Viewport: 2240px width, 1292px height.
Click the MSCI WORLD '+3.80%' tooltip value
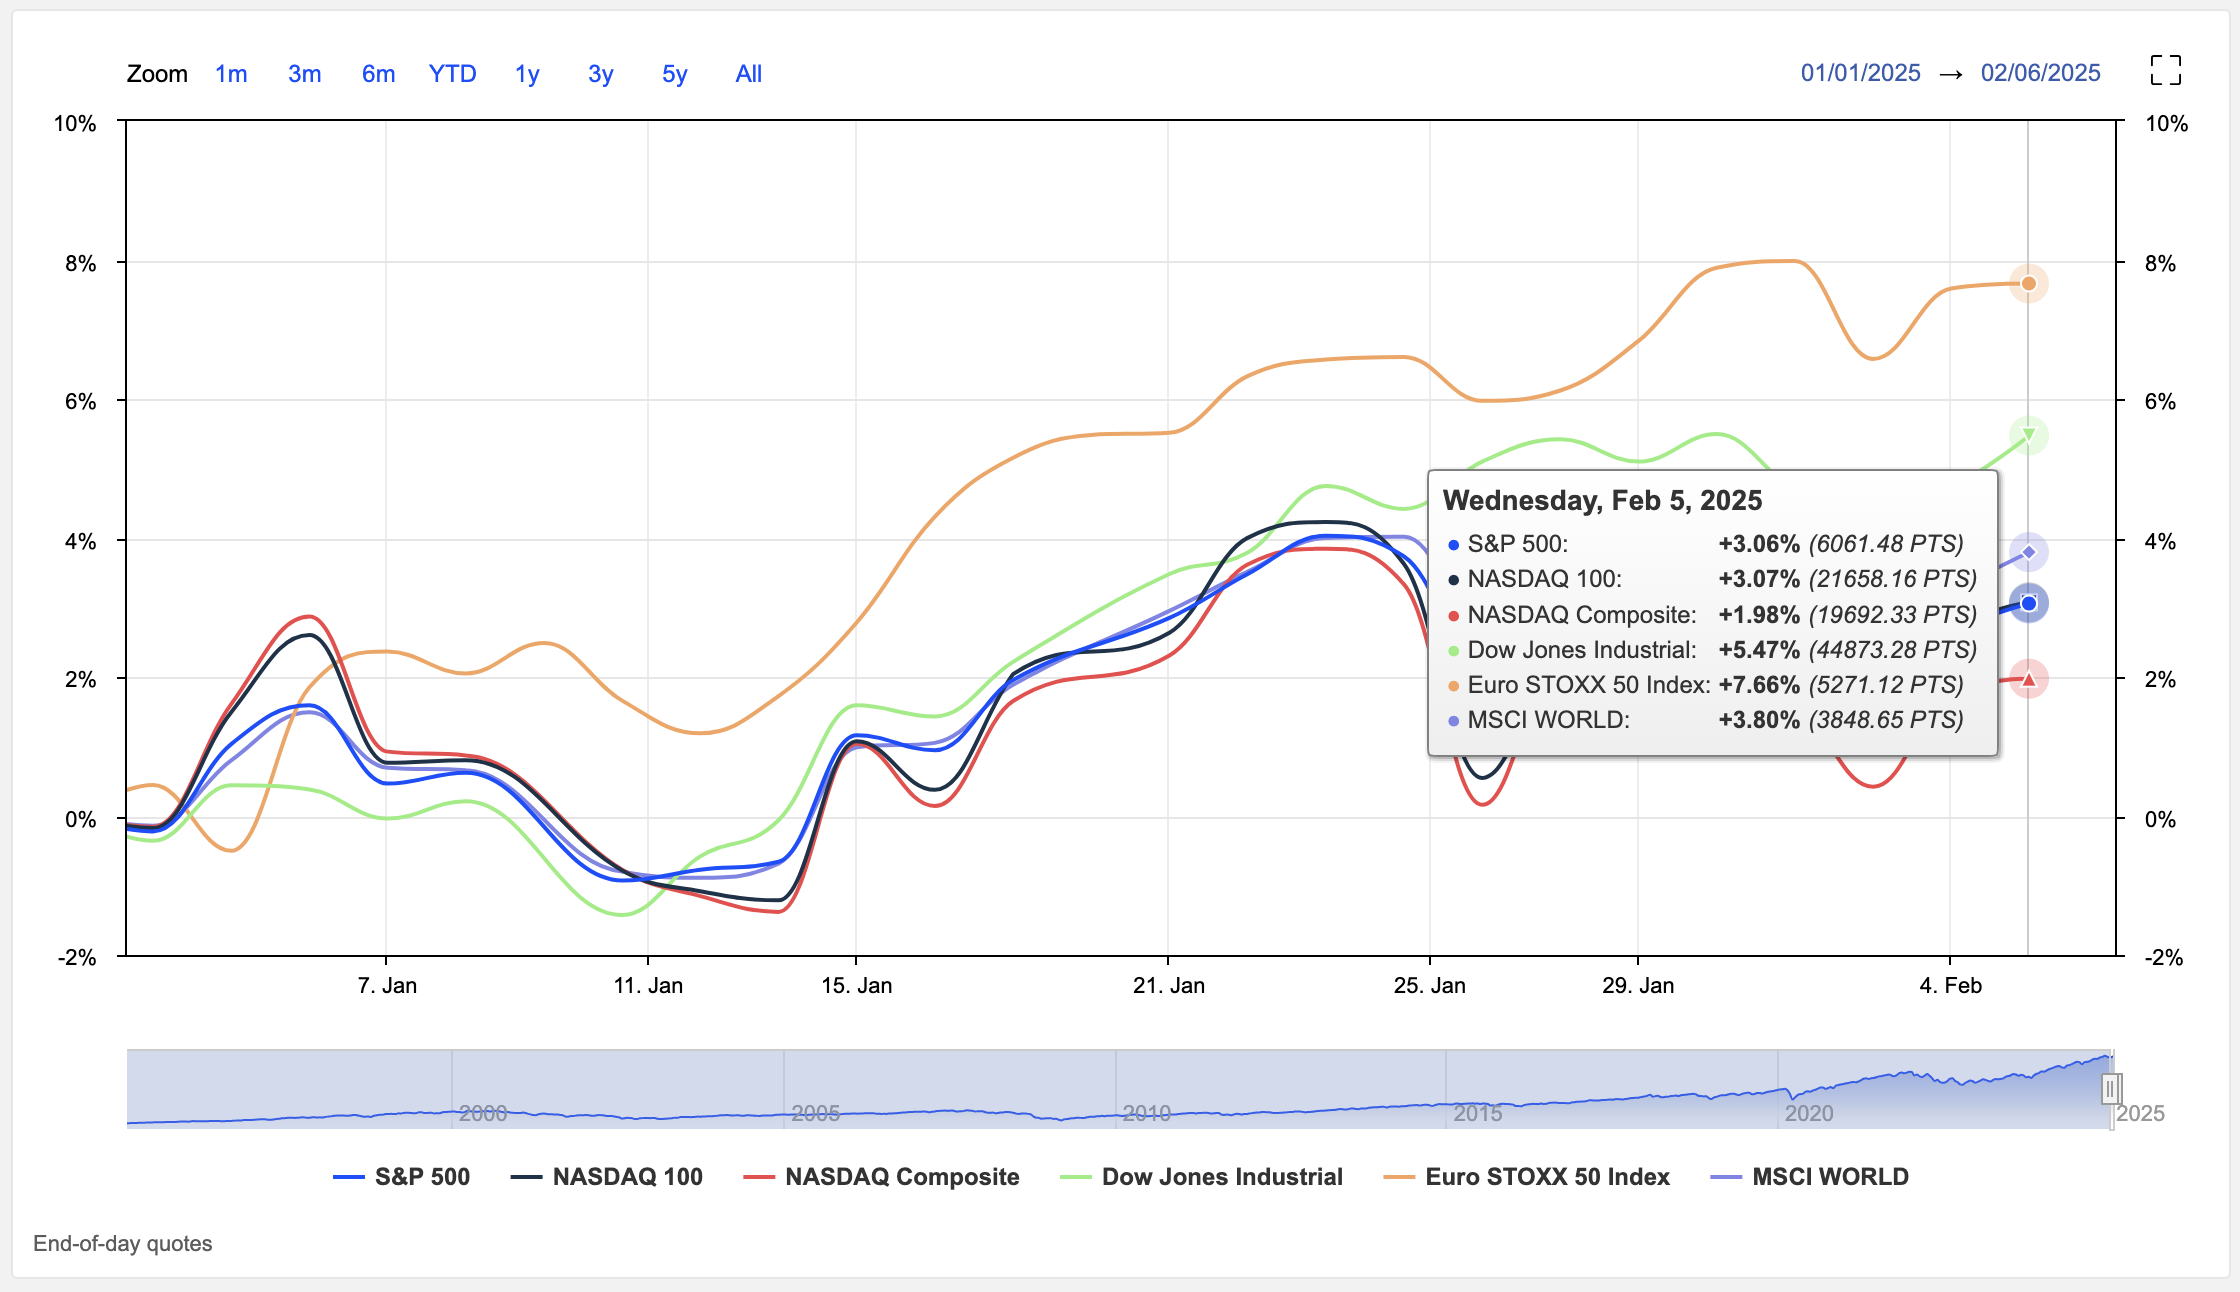click(x=1759, y=720)
